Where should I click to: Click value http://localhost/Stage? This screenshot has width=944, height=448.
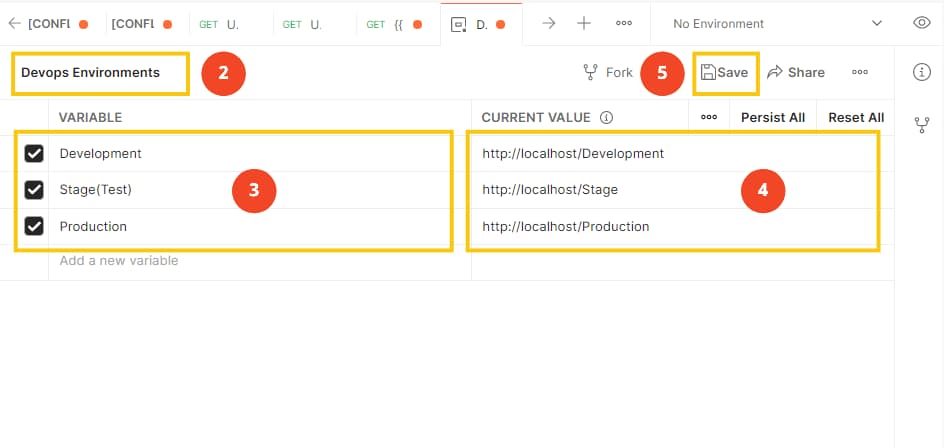click(550, 190)
